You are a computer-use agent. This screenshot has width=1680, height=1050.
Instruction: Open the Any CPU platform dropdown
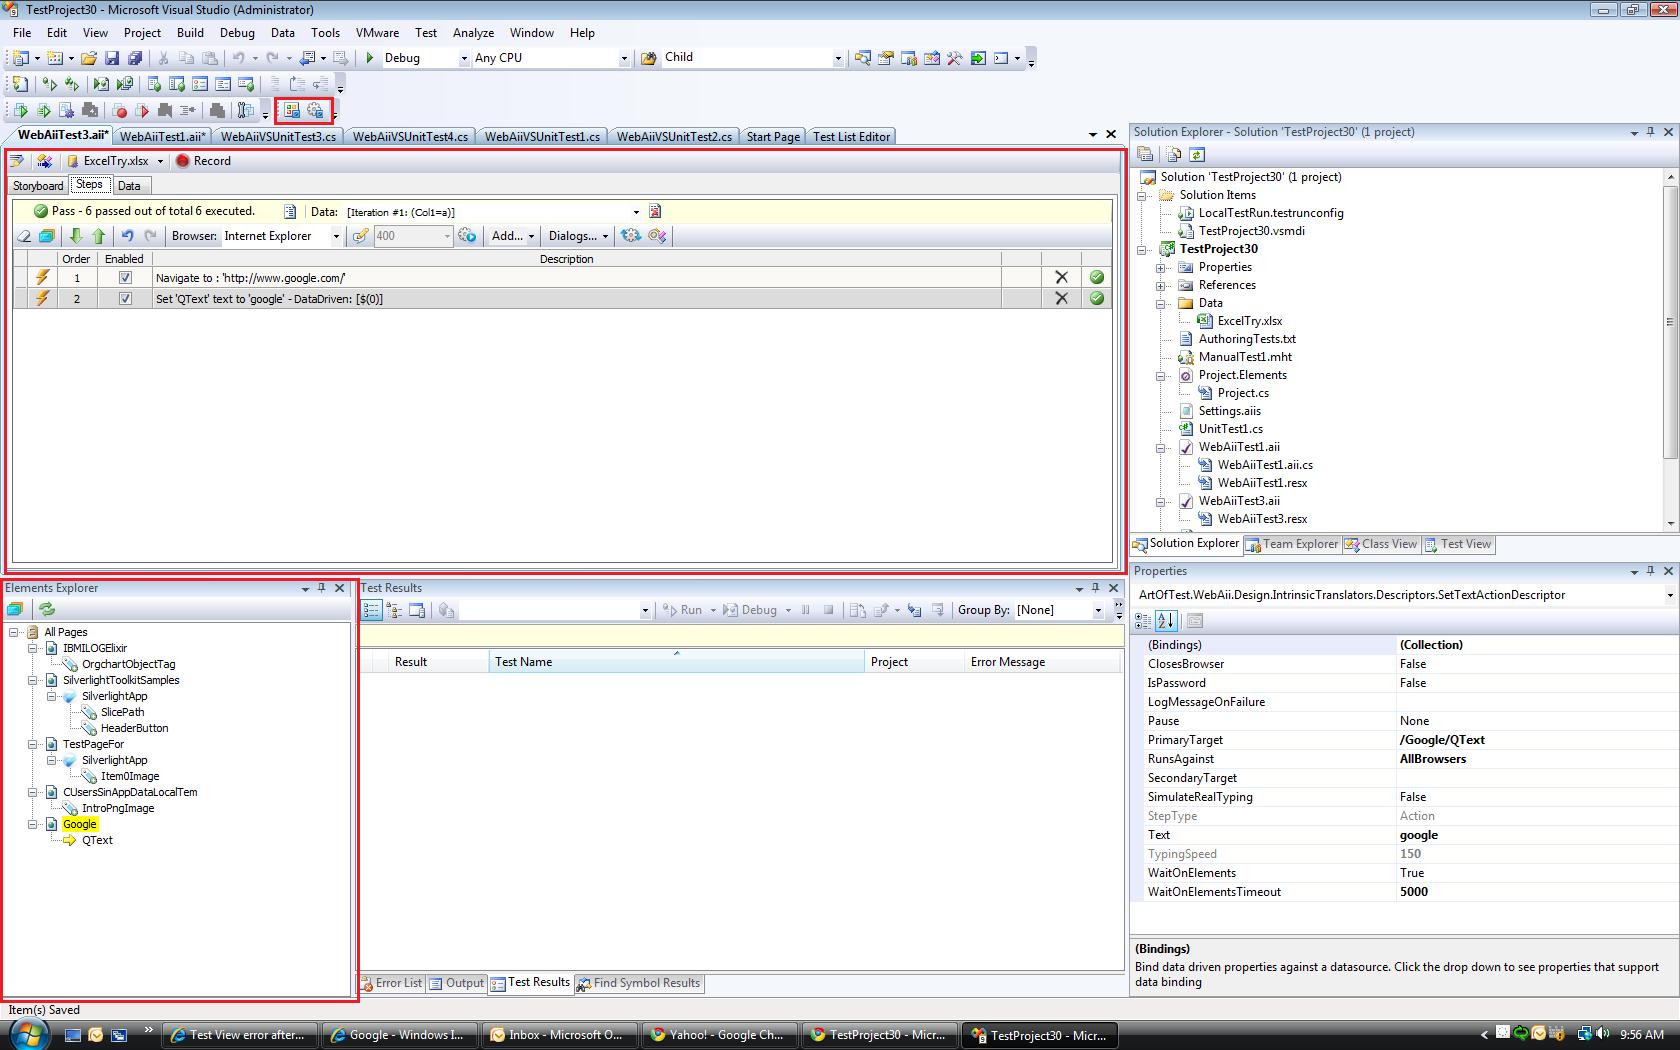tap(624, 58)
